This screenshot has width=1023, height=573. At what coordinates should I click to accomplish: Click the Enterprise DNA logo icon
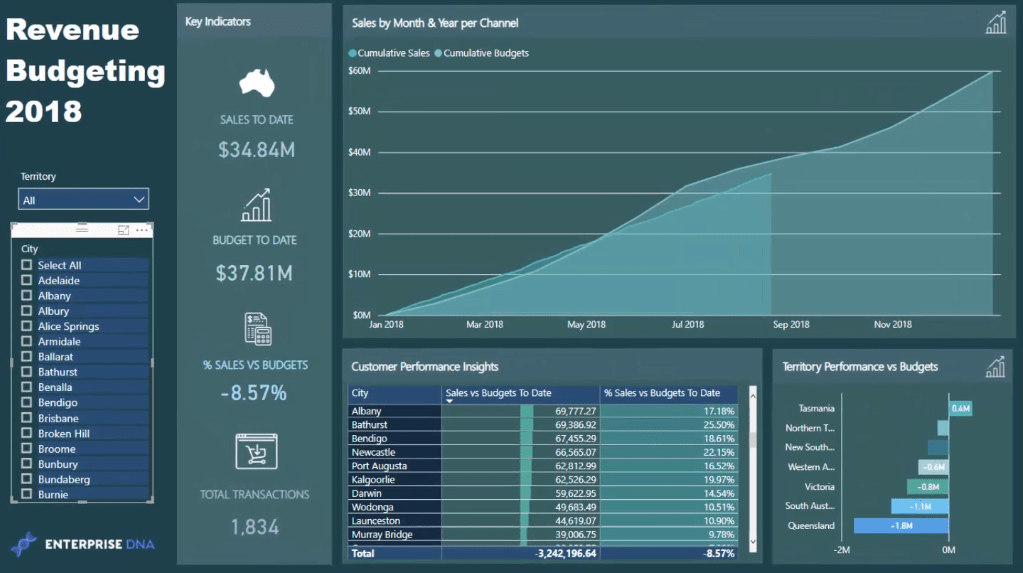coord(23,544)
